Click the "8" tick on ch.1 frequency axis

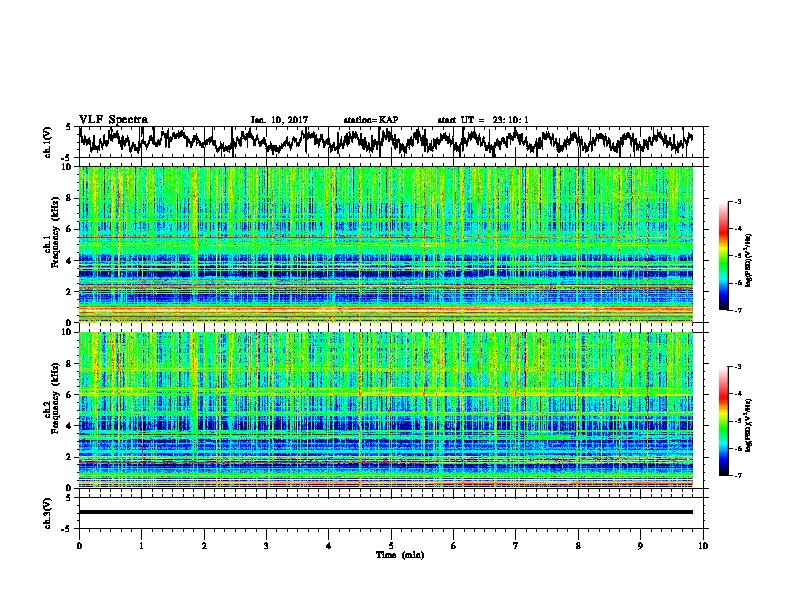pos(70,198)
